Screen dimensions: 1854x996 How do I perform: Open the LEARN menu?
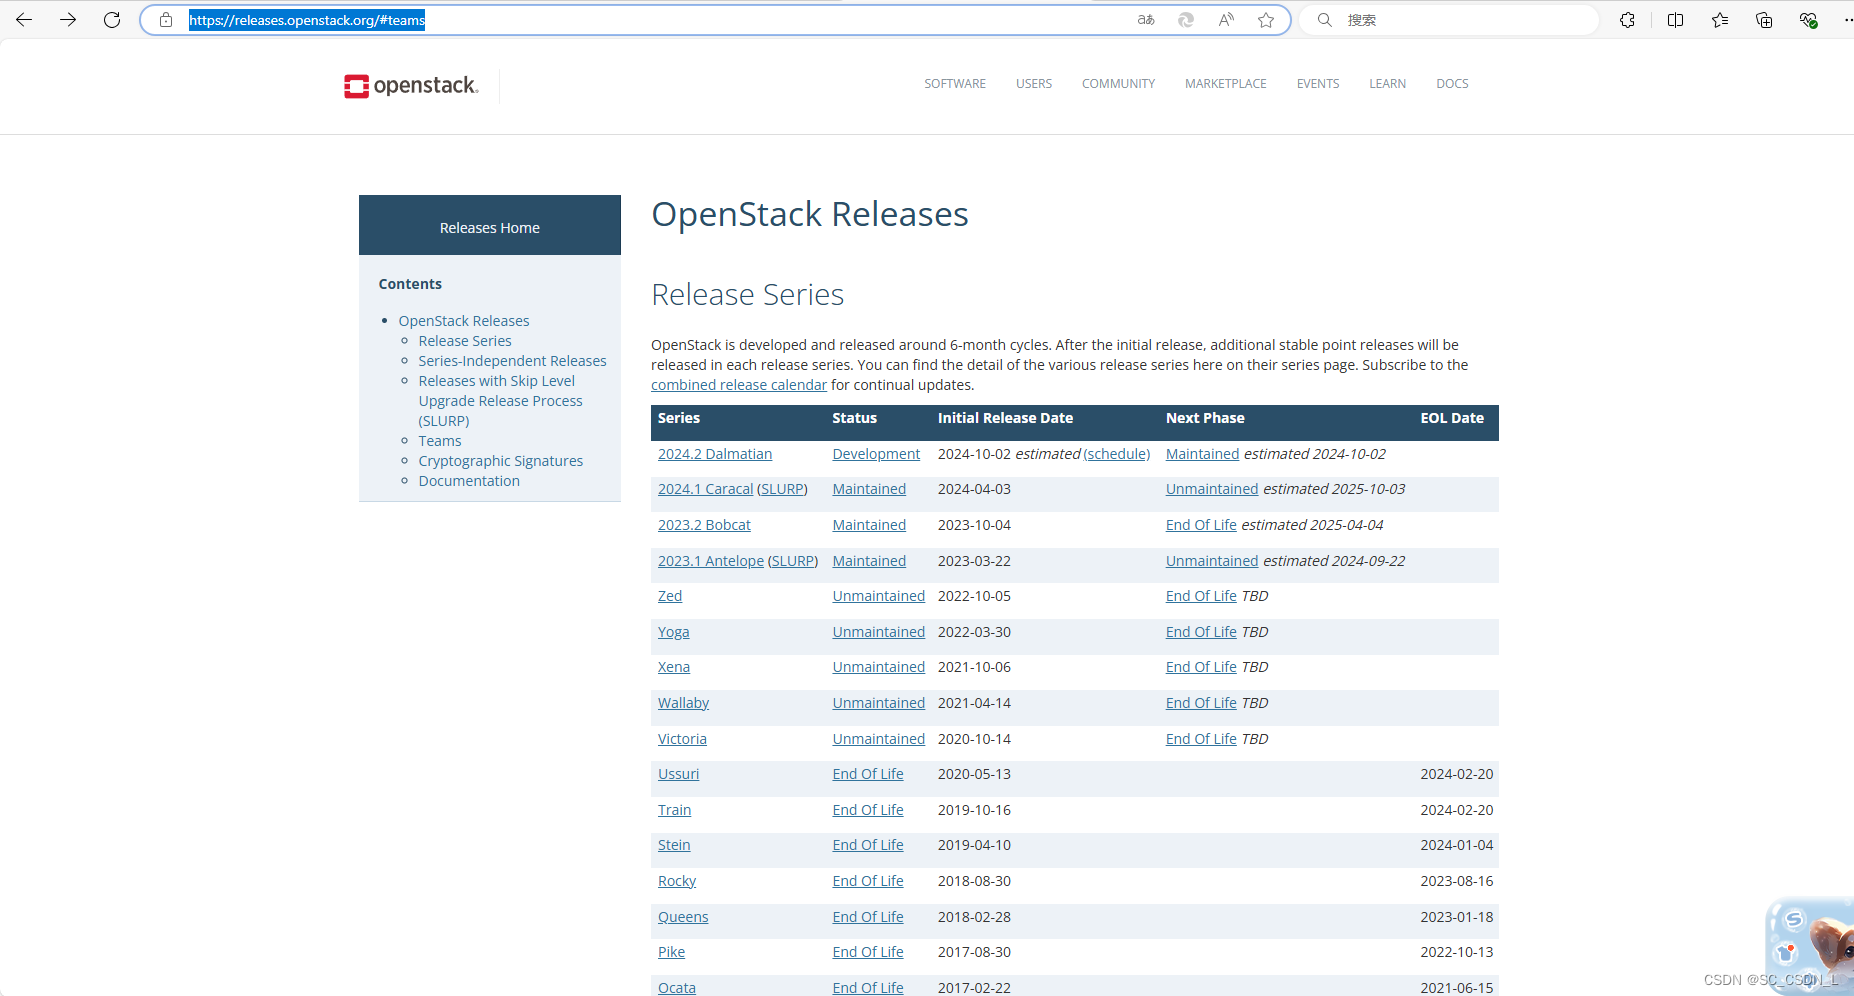click(x=1387, y=84)
